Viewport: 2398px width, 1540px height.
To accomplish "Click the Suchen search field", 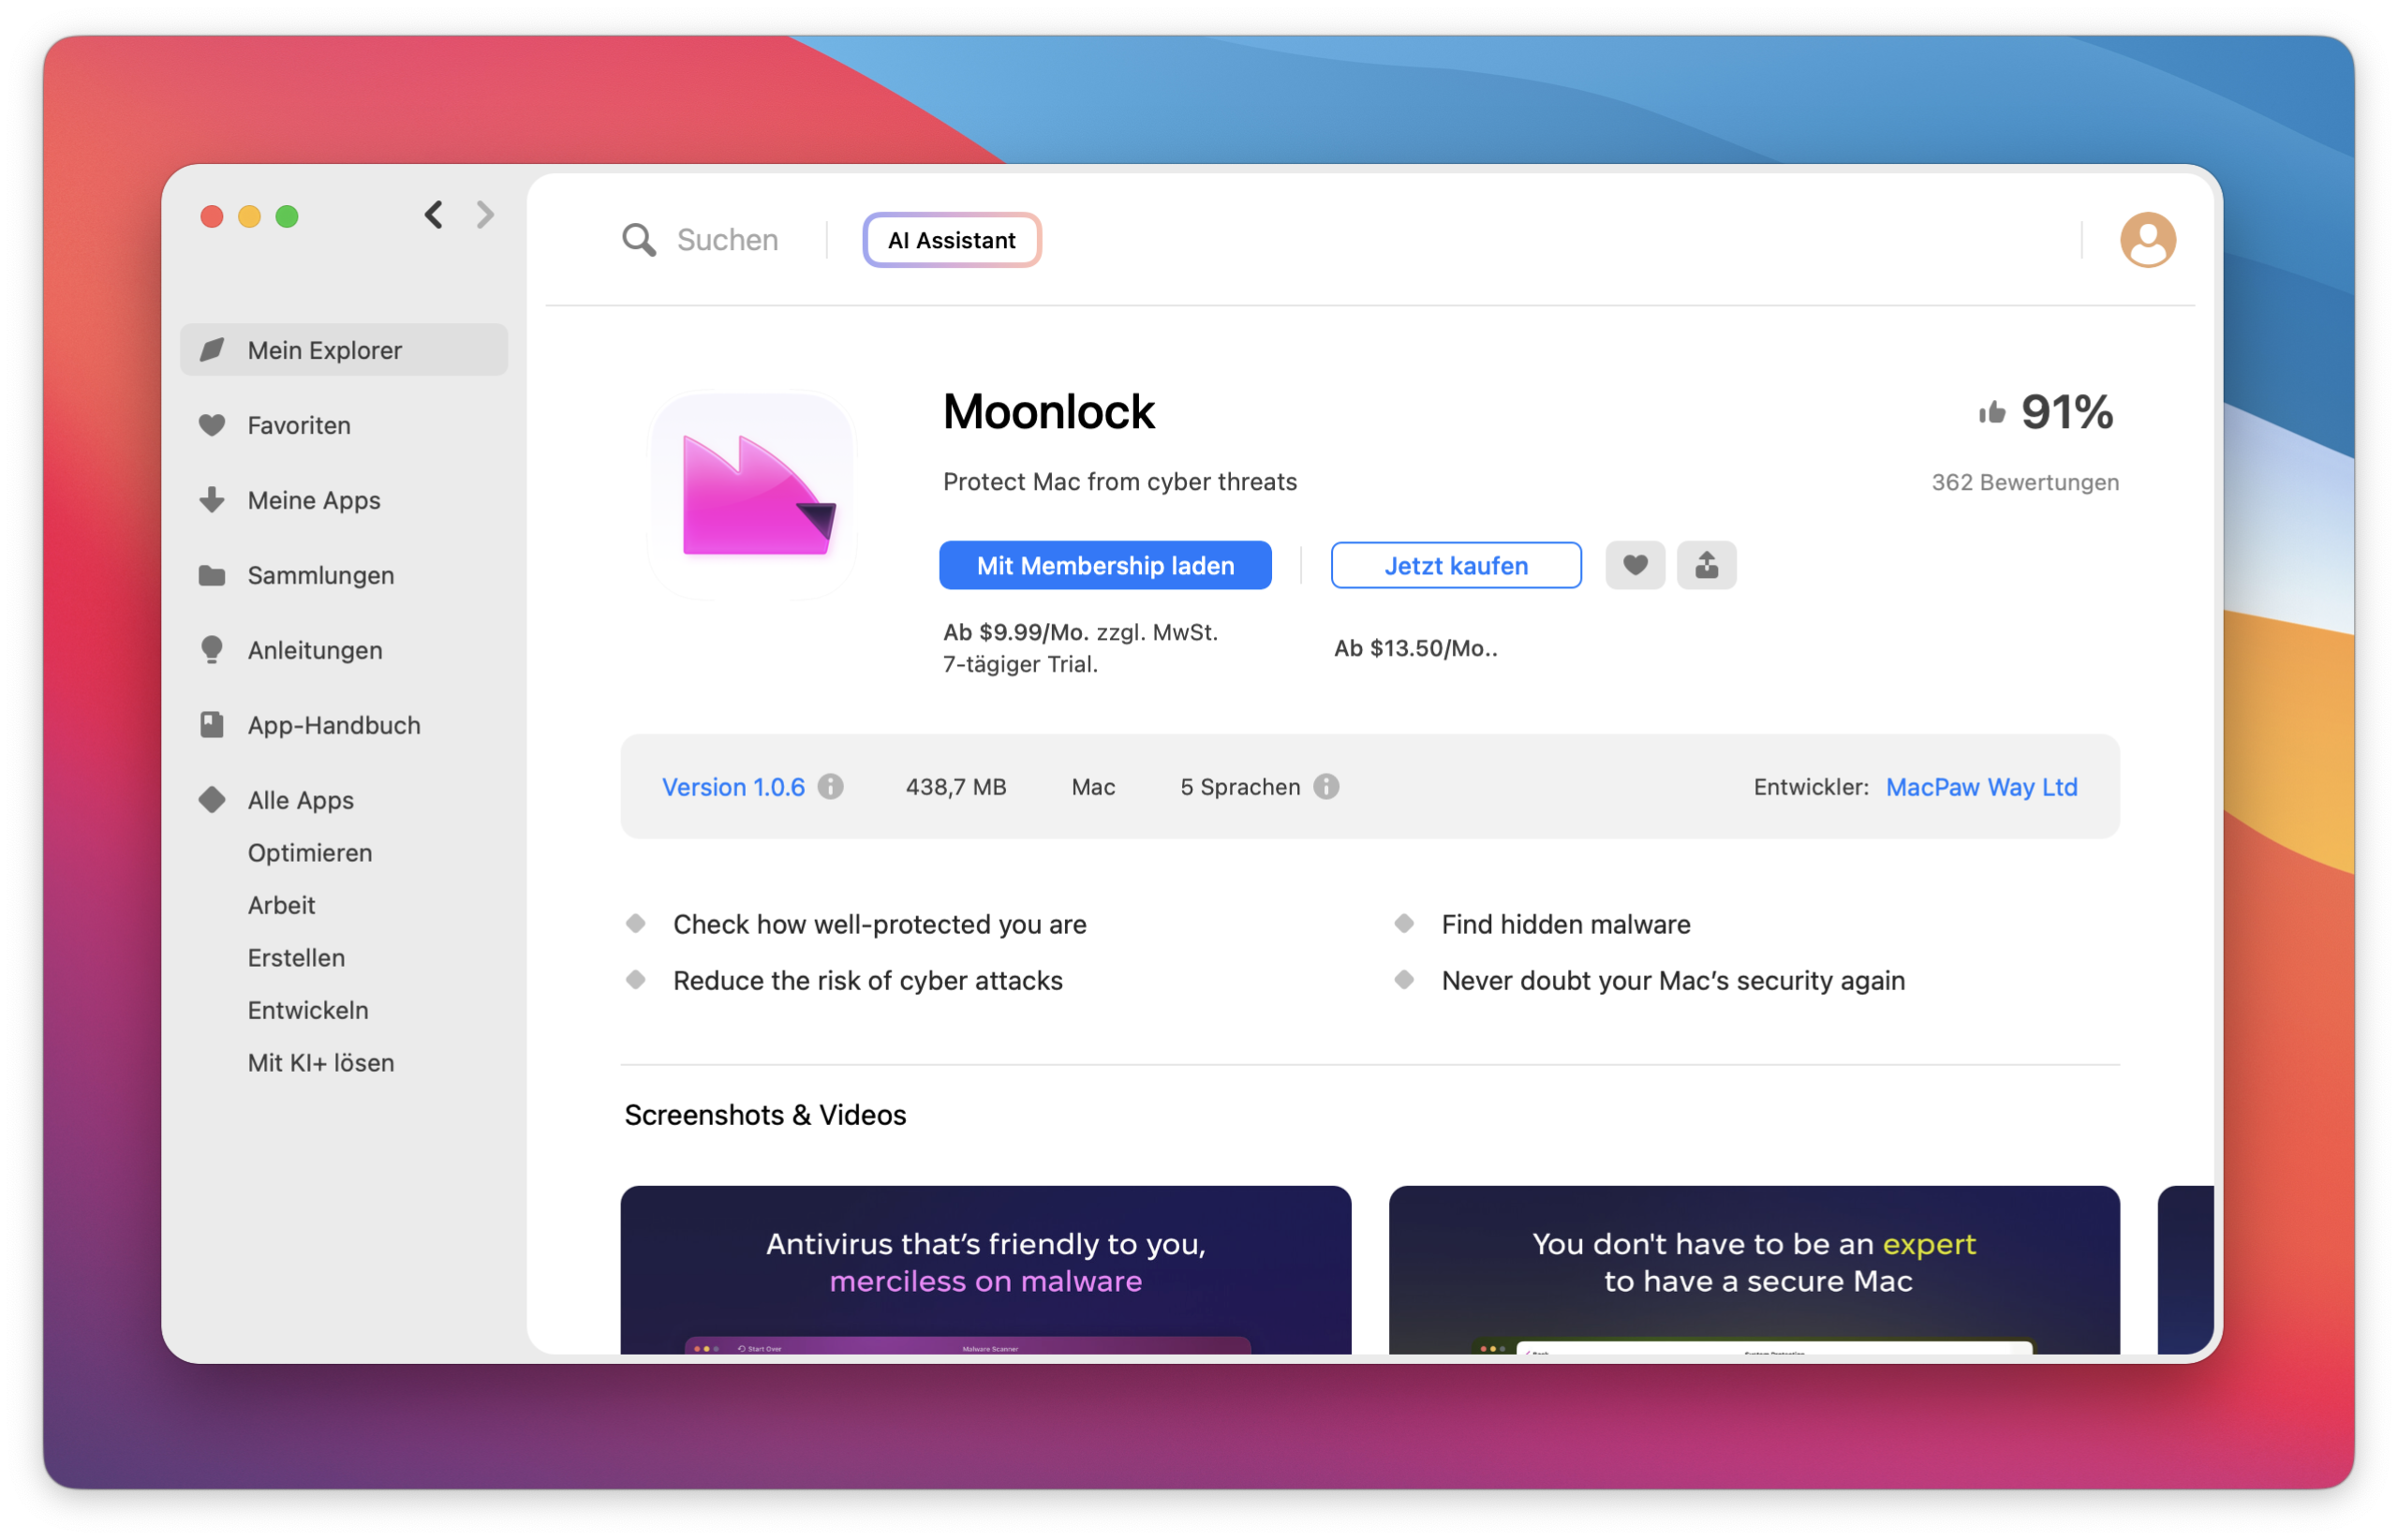I will click(727, 240).
